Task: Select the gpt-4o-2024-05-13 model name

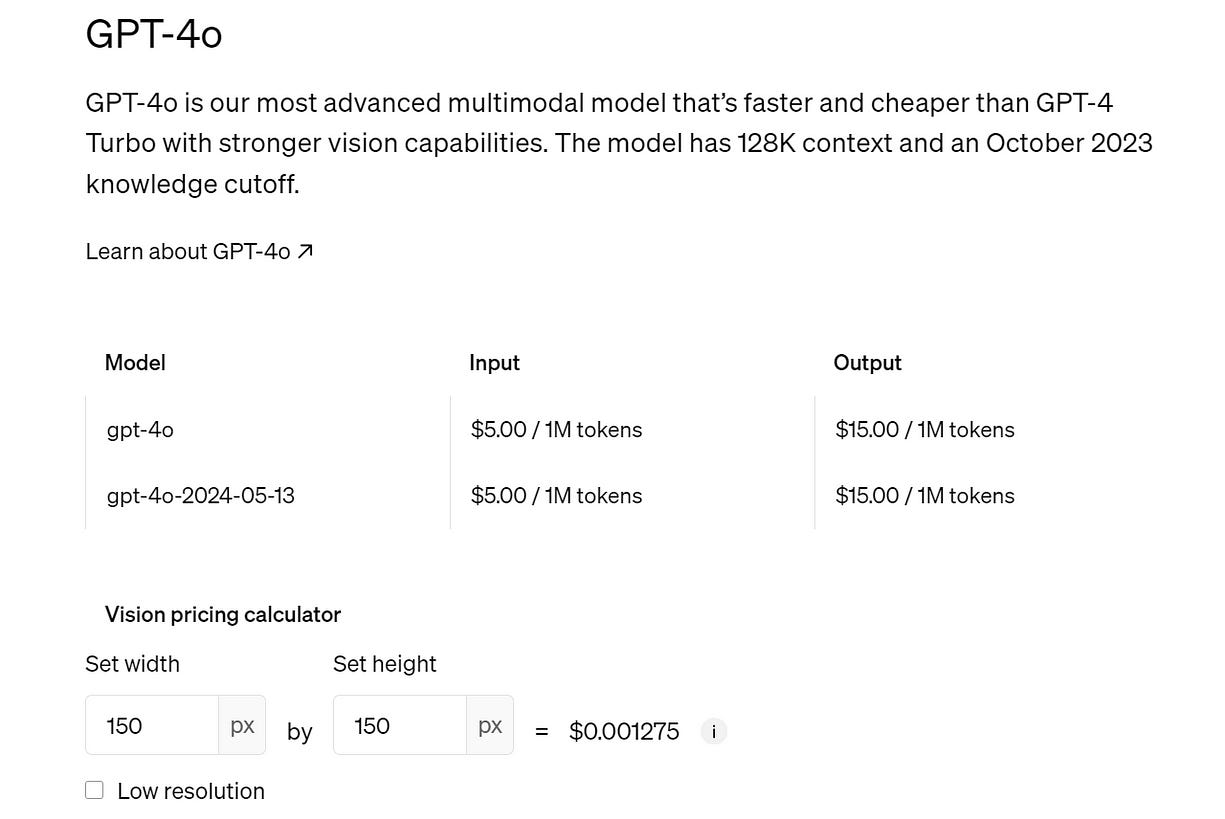Action: pos(200,495)
